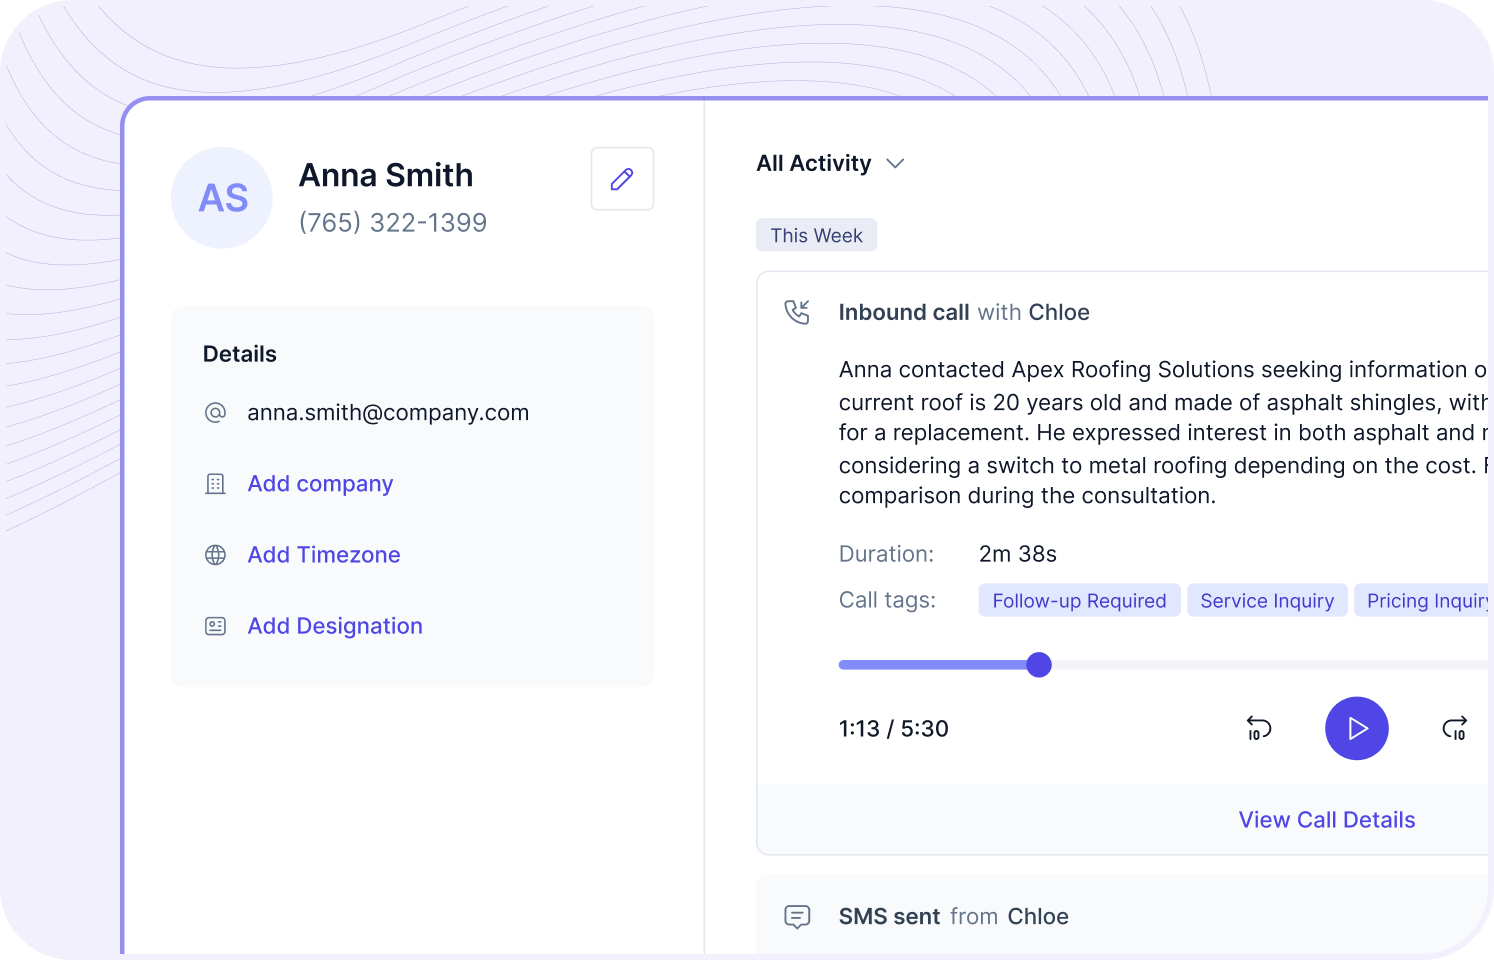Click the AS avatar circle
This screenshot has width=1494, height=960.
coord(222,198)
